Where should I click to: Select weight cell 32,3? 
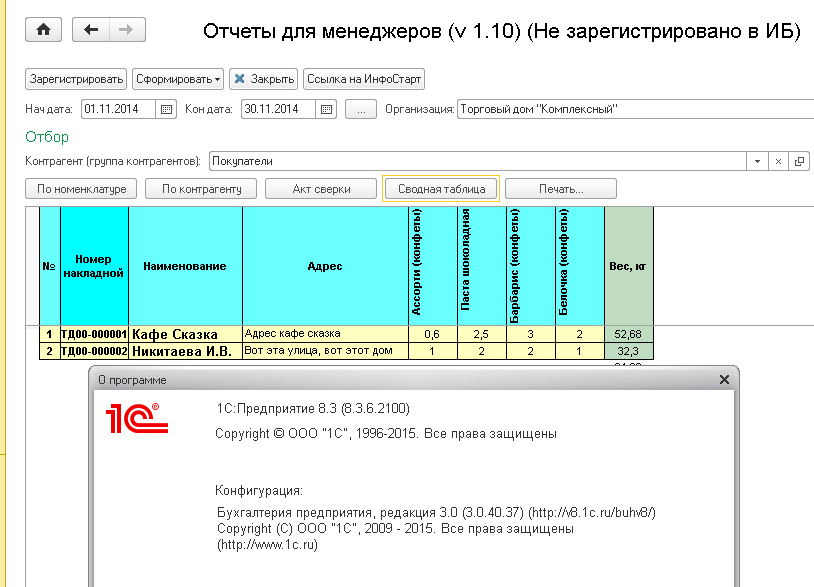tap(628, 351)
